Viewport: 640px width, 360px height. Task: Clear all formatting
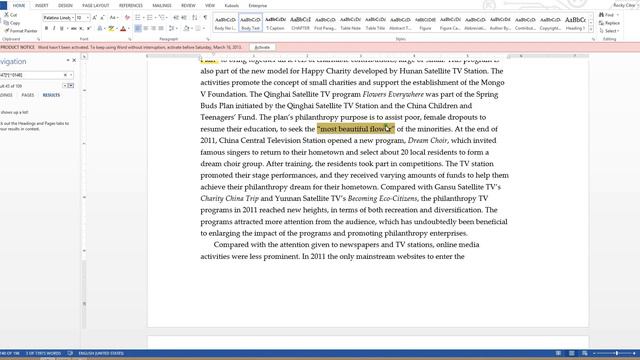tap(127, 18)
